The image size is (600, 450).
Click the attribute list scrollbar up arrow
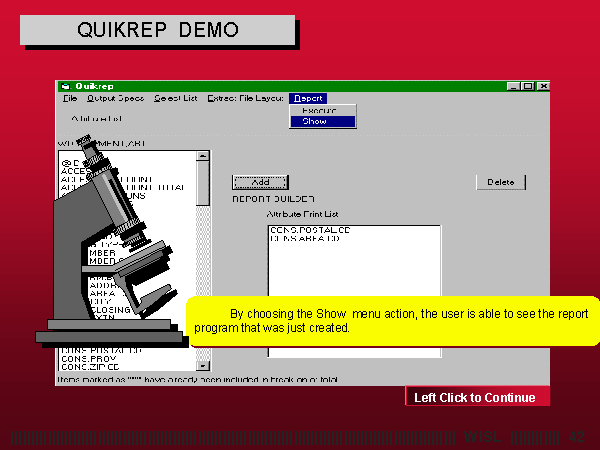pyautogui.click(x=204, y=157)
